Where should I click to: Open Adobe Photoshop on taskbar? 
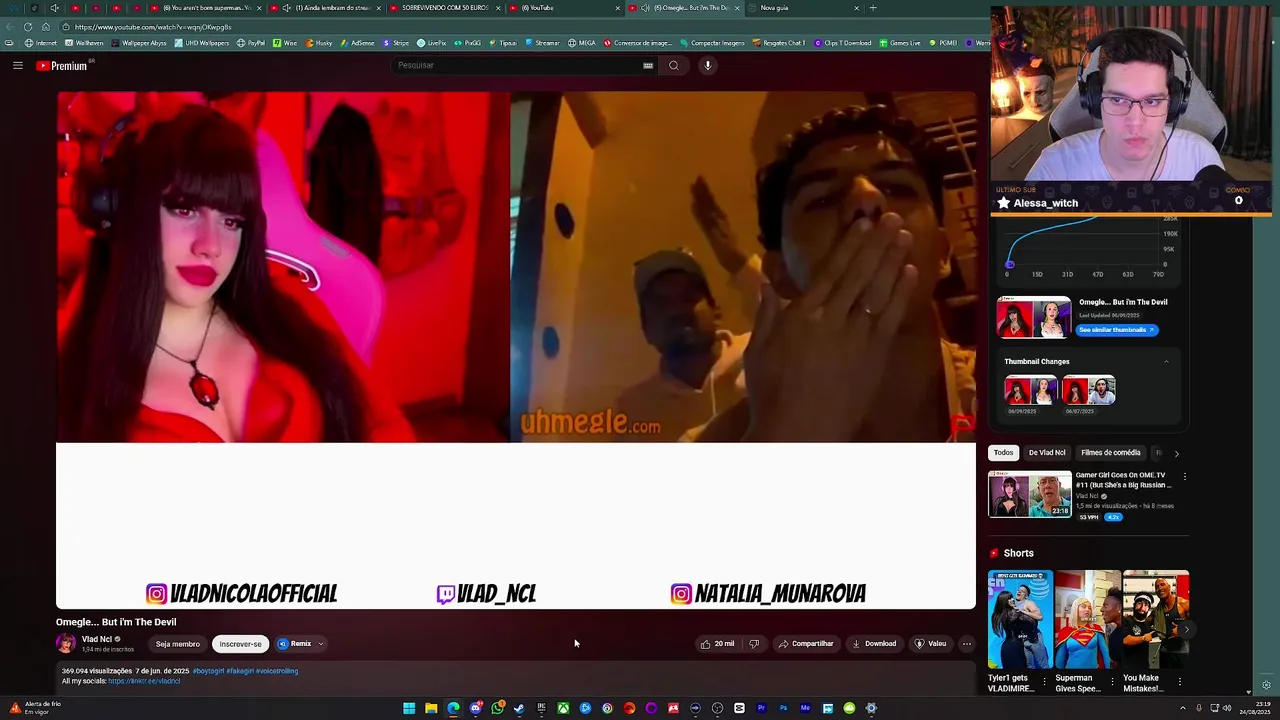(x=783, y=708)
